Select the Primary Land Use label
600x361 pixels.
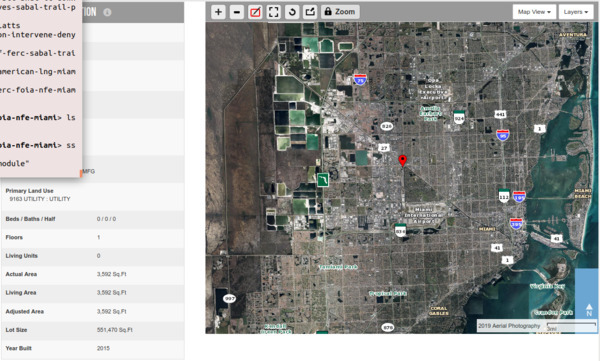[29, 191]
